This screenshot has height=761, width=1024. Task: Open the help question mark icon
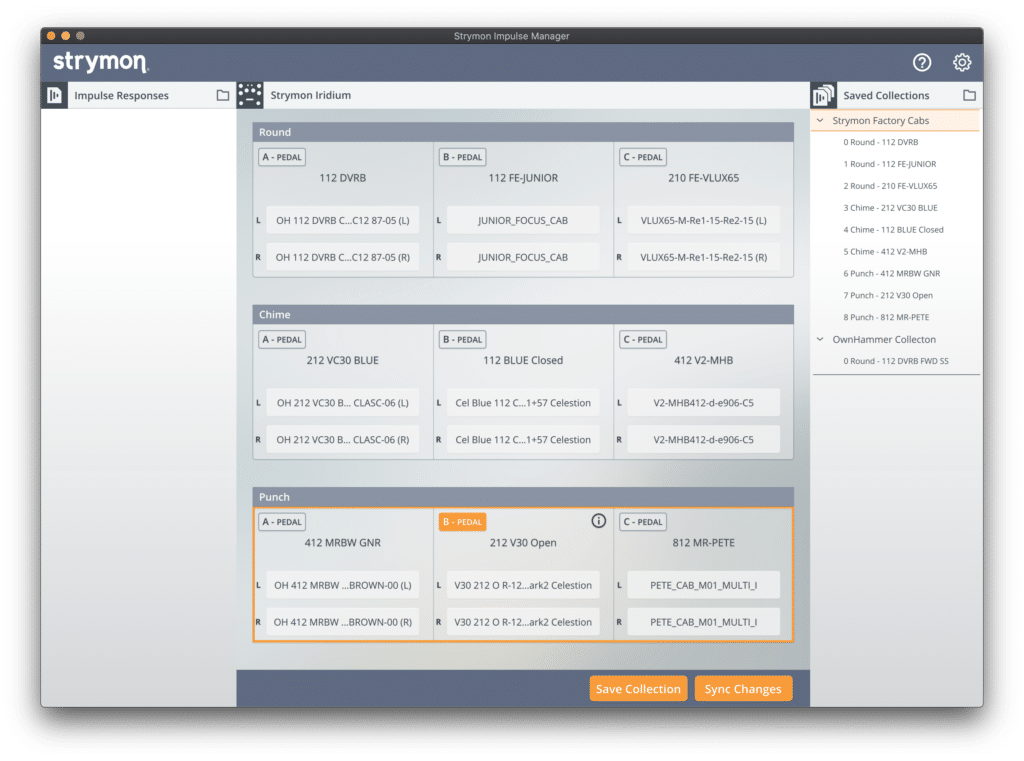click(921, 63)
